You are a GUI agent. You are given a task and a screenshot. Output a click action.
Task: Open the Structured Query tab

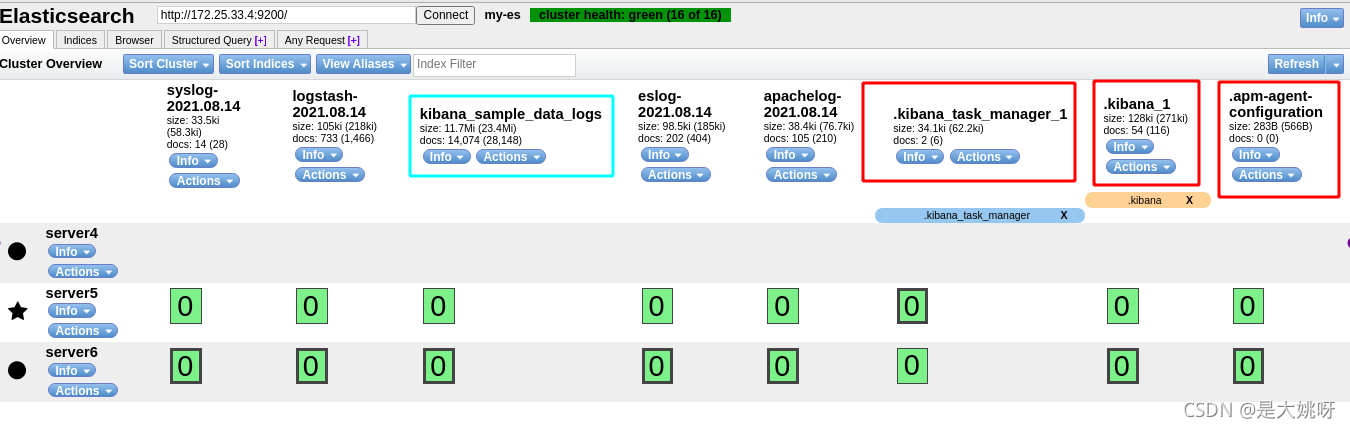coord(218,40)
